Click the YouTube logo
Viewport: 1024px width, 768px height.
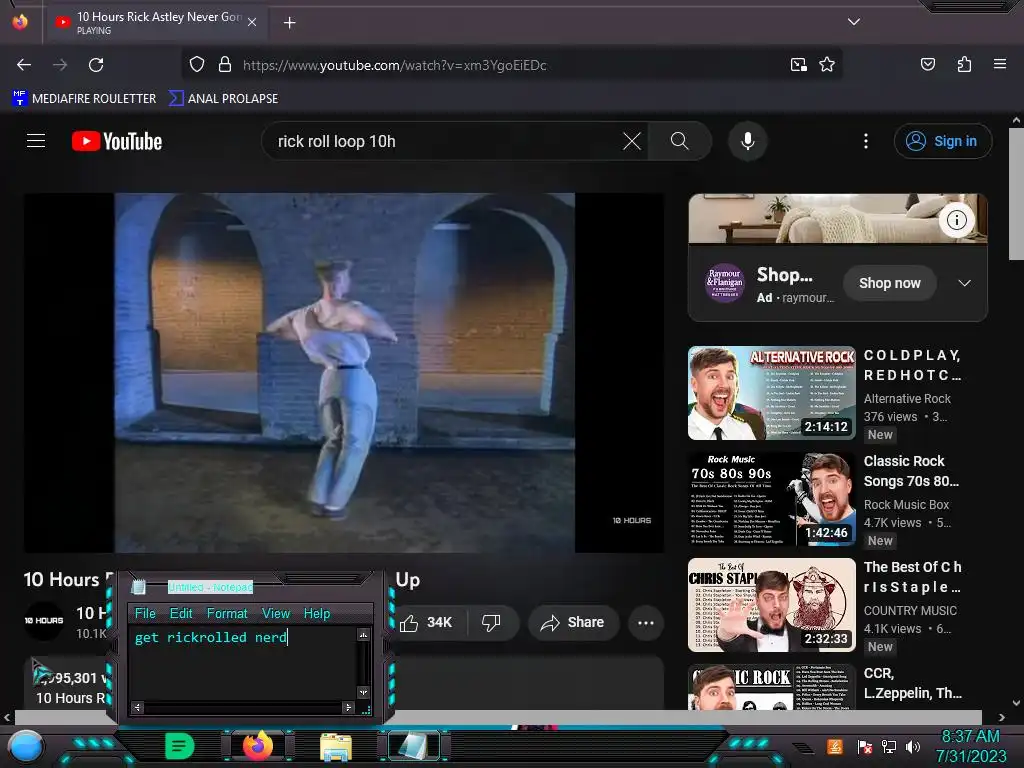tap(117, 142)
